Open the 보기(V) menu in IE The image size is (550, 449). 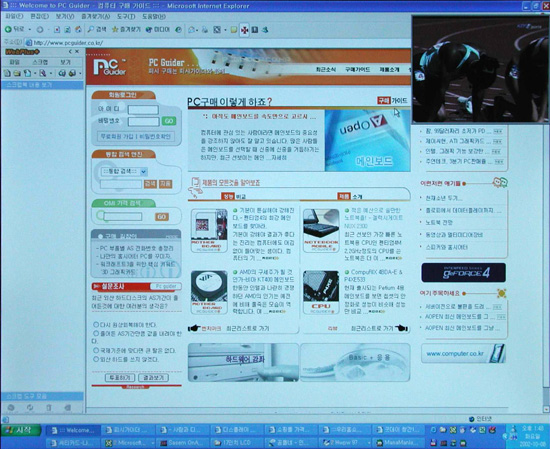[65, 16]
